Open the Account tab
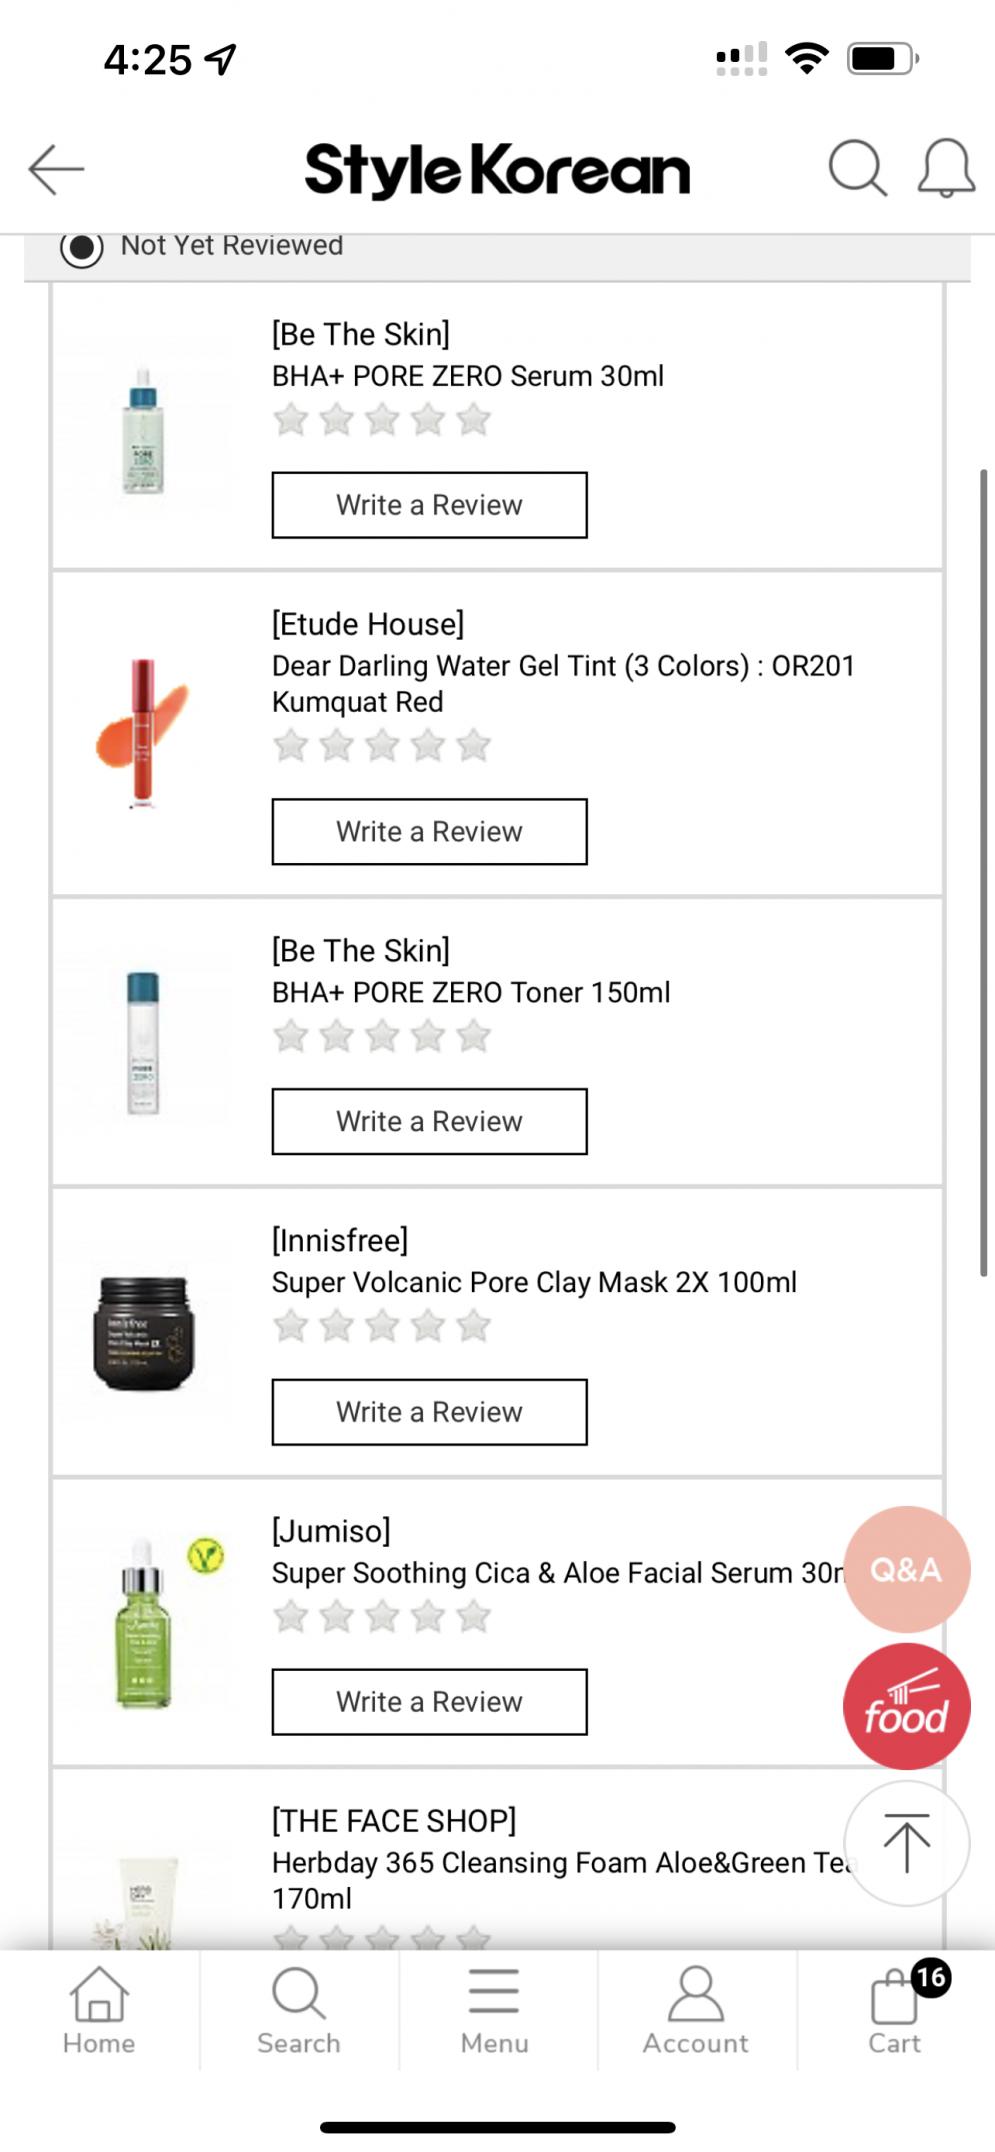The height and width of the screenshot is (2152, 995). coord(695,2008)
